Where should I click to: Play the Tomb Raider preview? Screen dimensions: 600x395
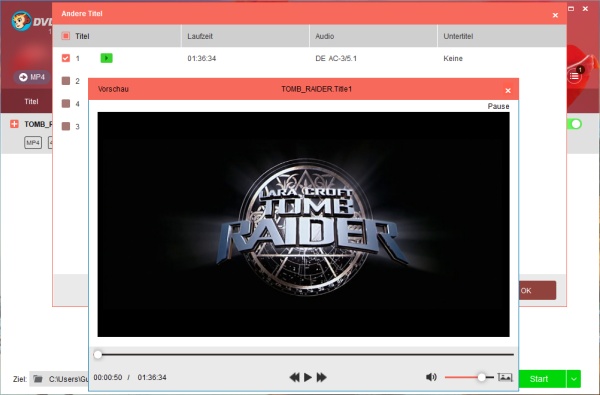[x=308, y=377]
